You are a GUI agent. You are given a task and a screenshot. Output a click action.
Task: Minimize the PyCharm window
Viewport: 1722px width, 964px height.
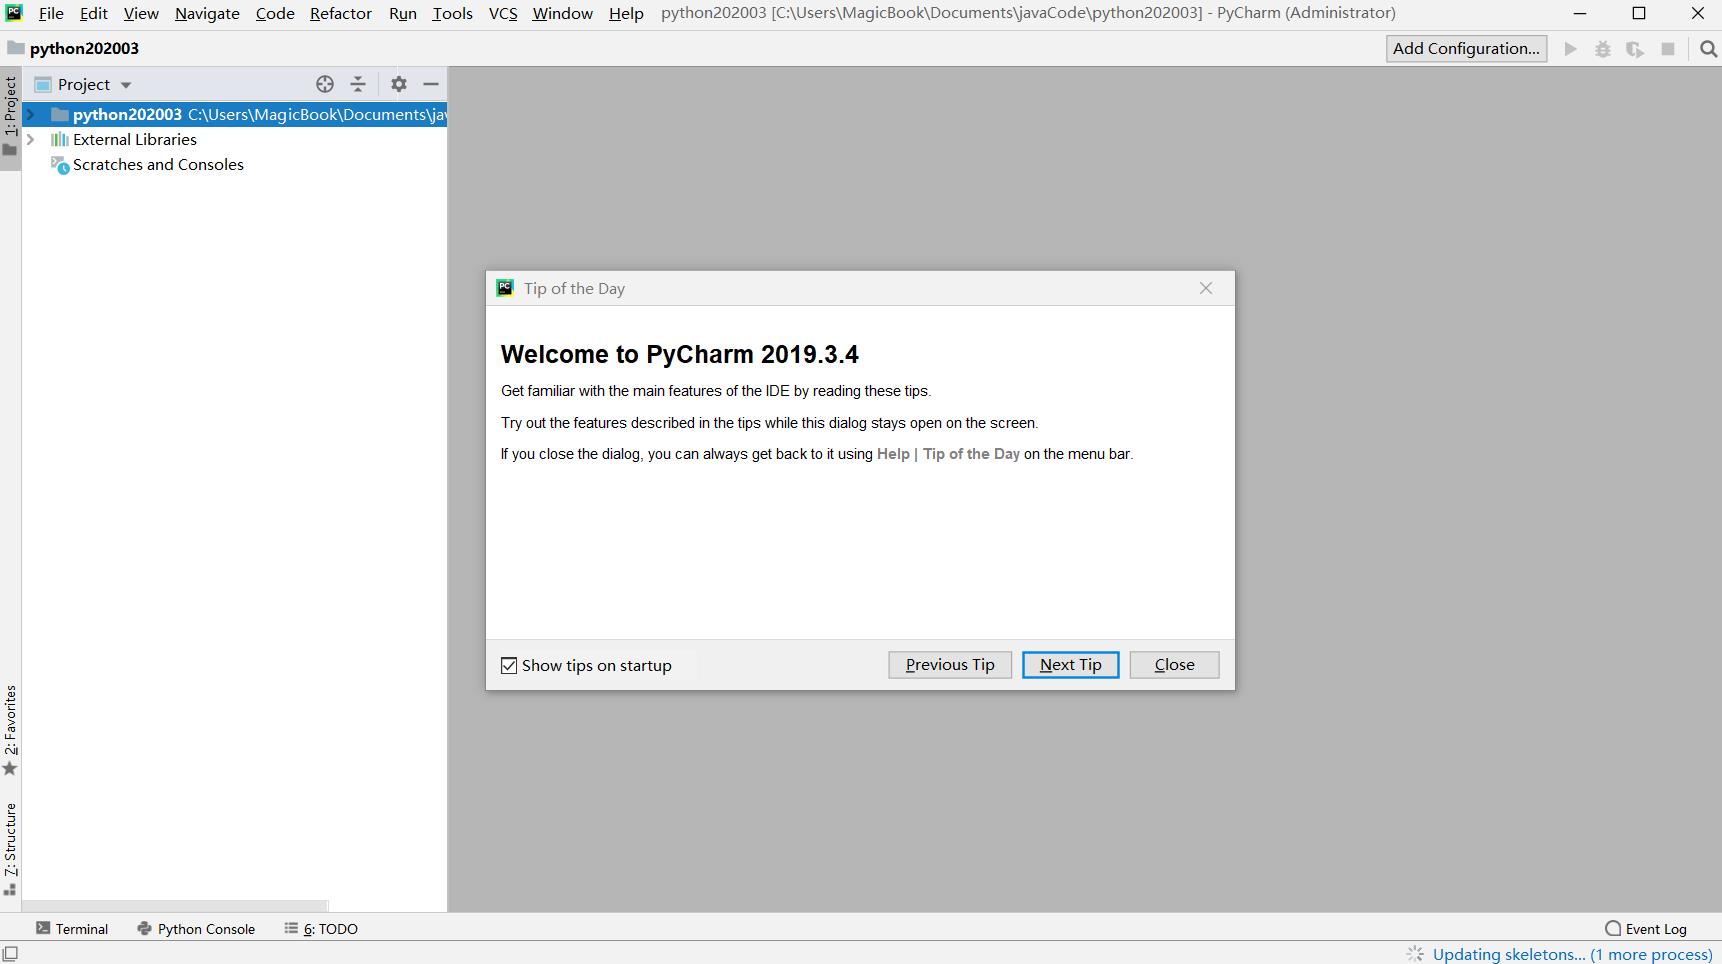tap(1580, 13)
